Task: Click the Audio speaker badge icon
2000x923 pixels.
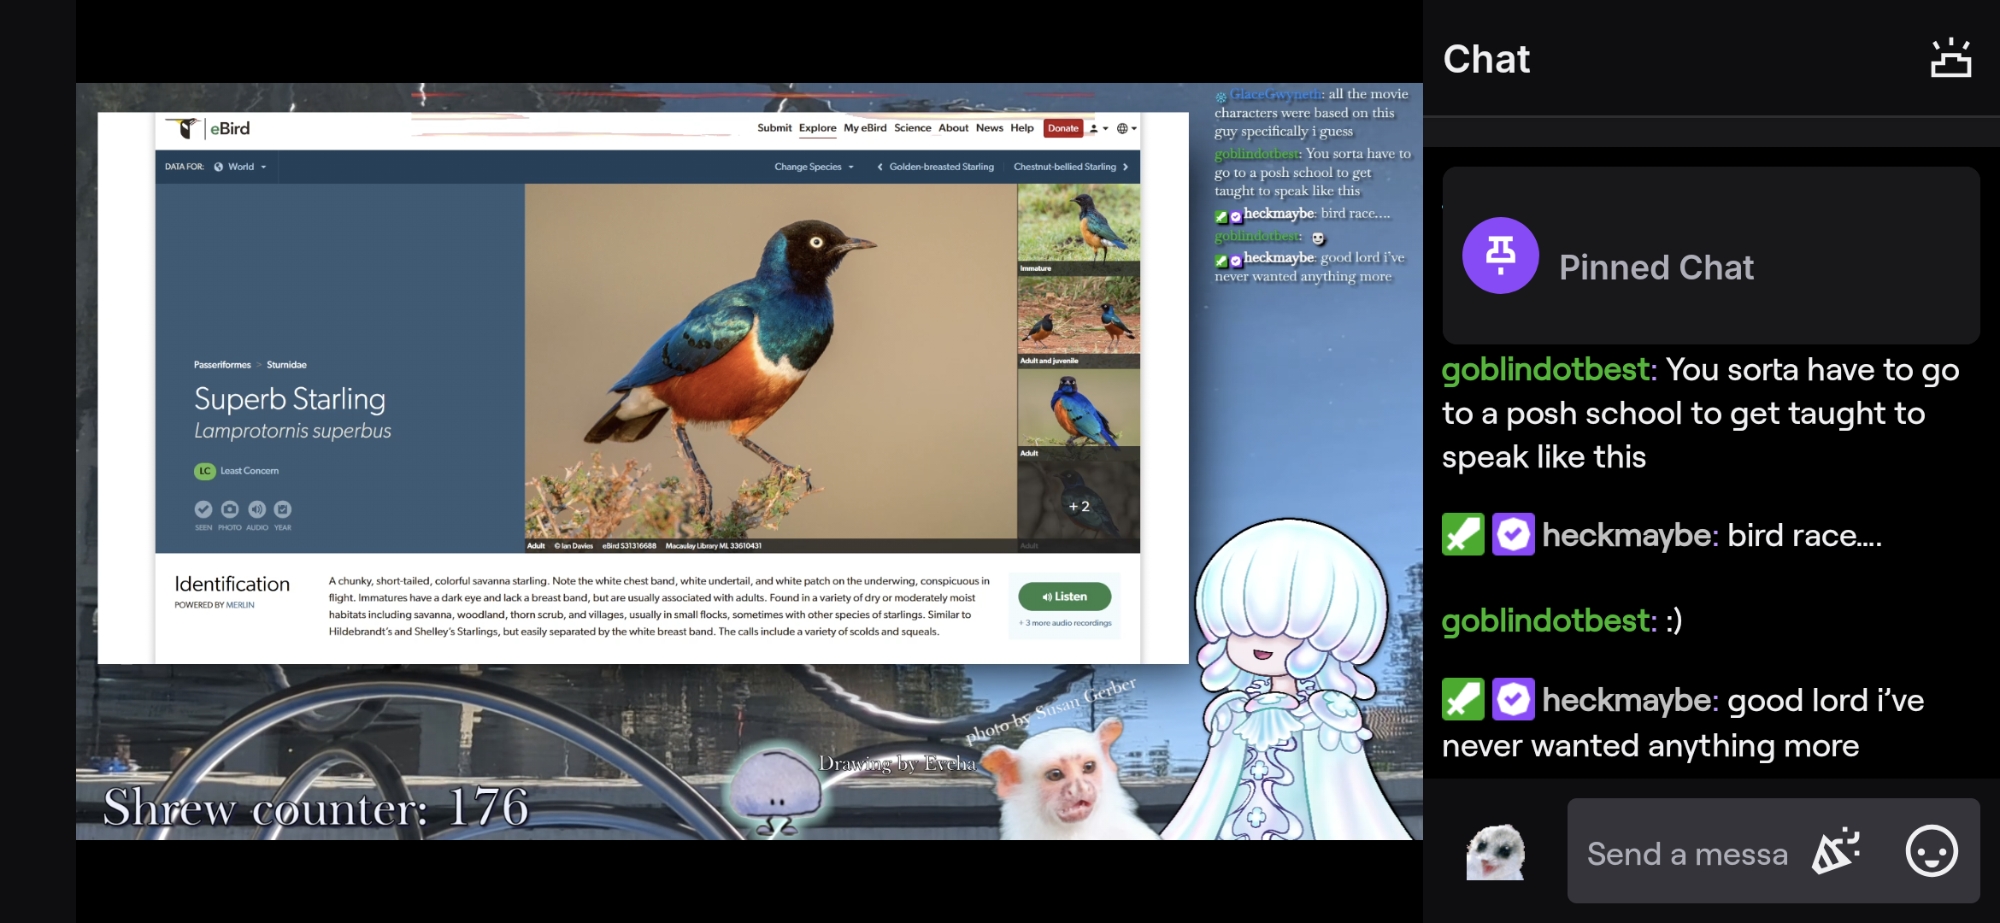Action: point(257,509)
